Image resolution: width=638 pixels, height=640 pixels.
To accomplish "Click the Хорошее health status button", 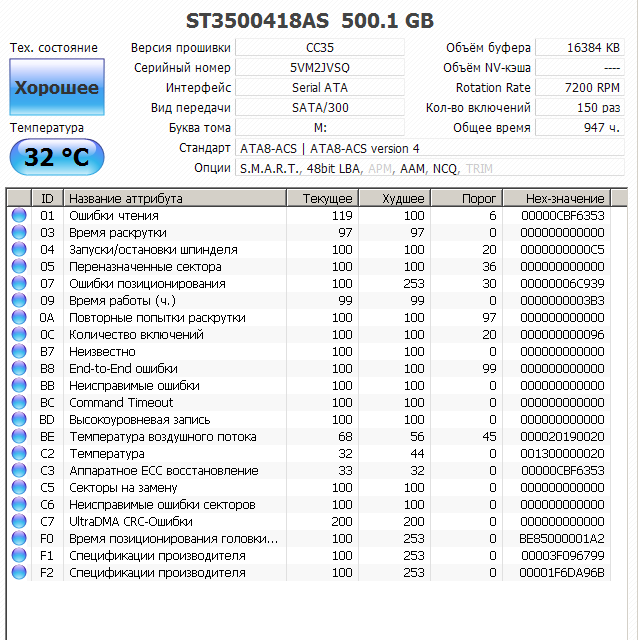I will click(57, 87).
